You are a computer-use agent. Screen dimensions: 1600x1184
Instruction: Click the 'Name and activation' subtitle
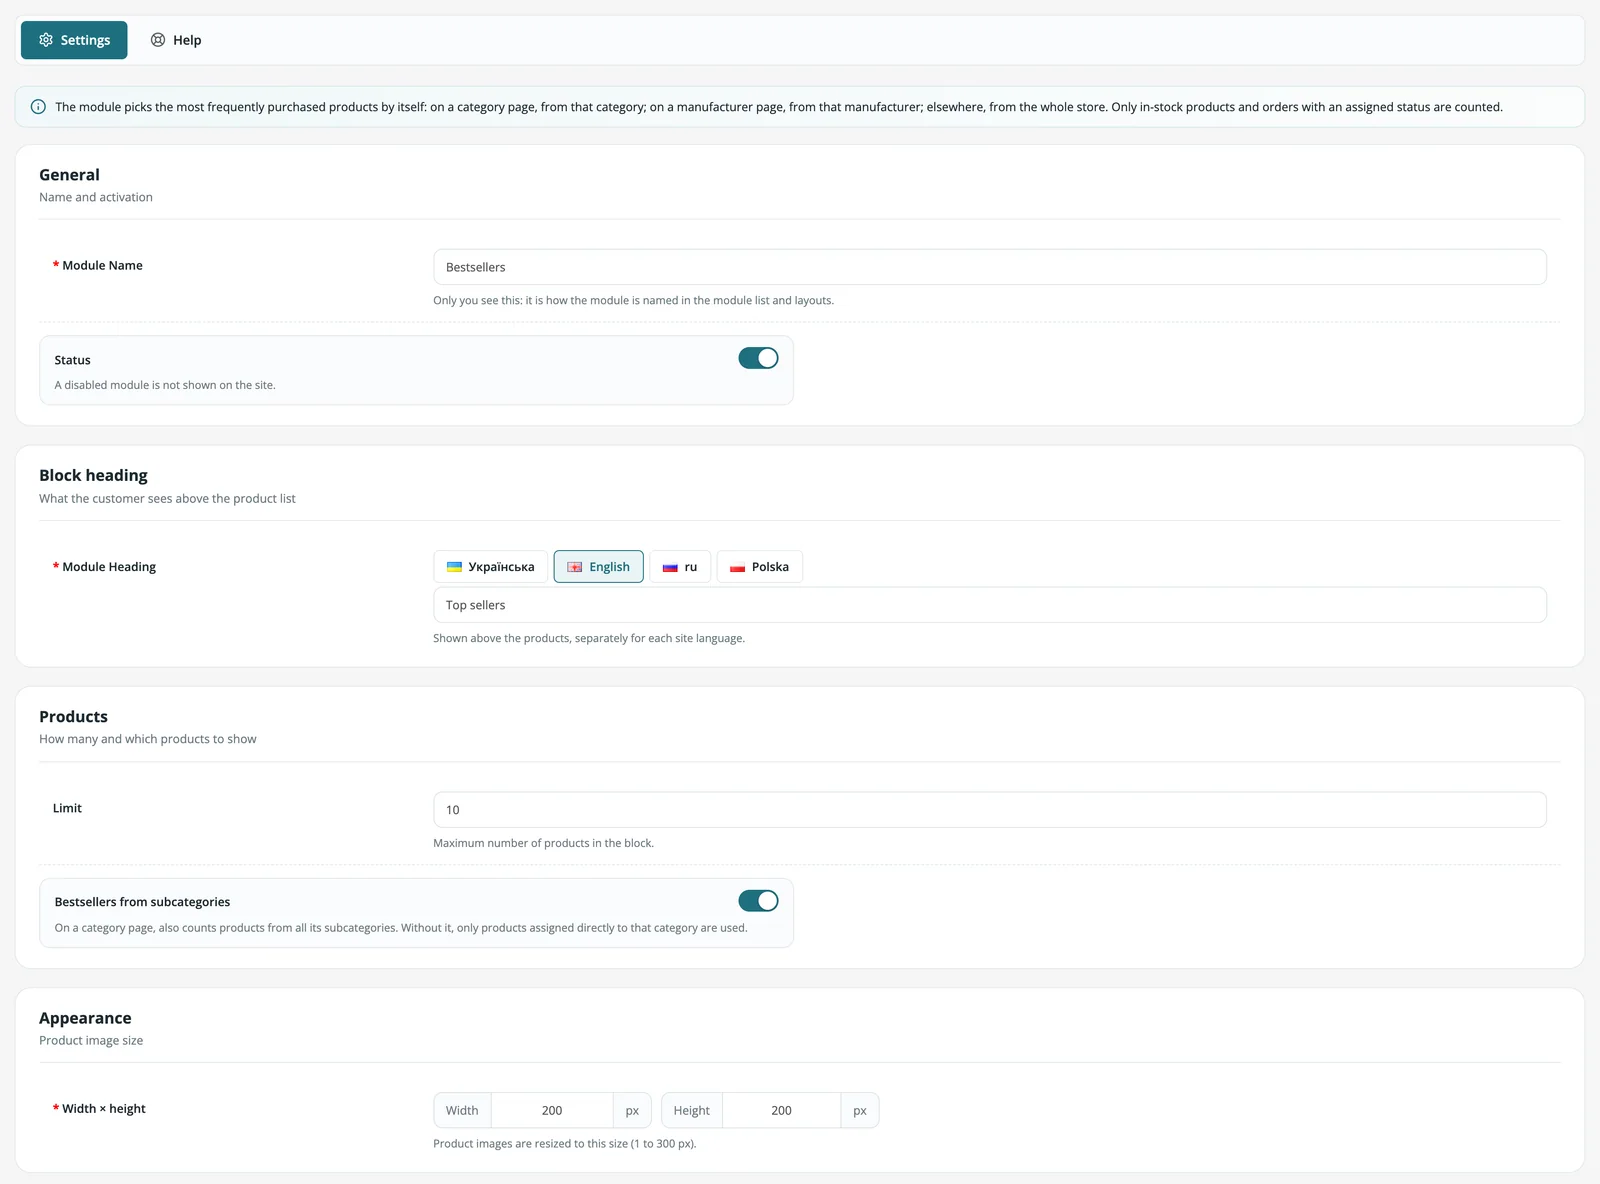tap(96, 197)
